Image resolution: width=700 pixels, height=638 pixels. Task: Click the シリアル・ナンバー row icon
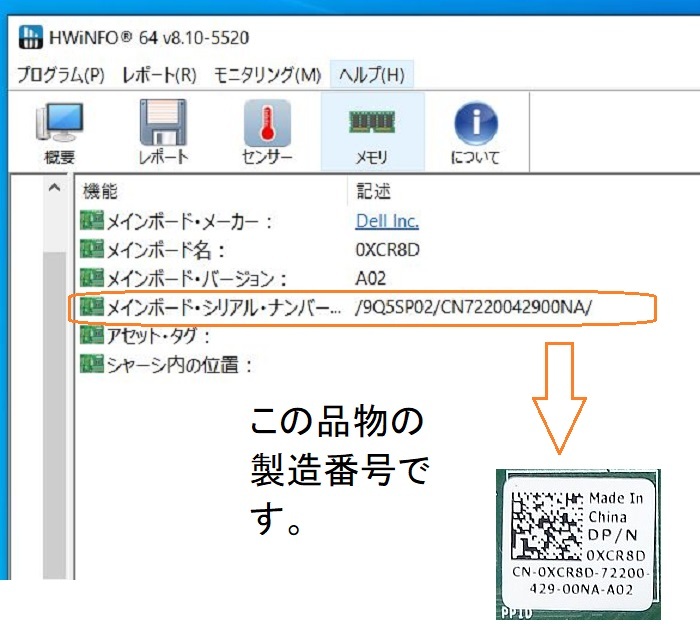92,307
